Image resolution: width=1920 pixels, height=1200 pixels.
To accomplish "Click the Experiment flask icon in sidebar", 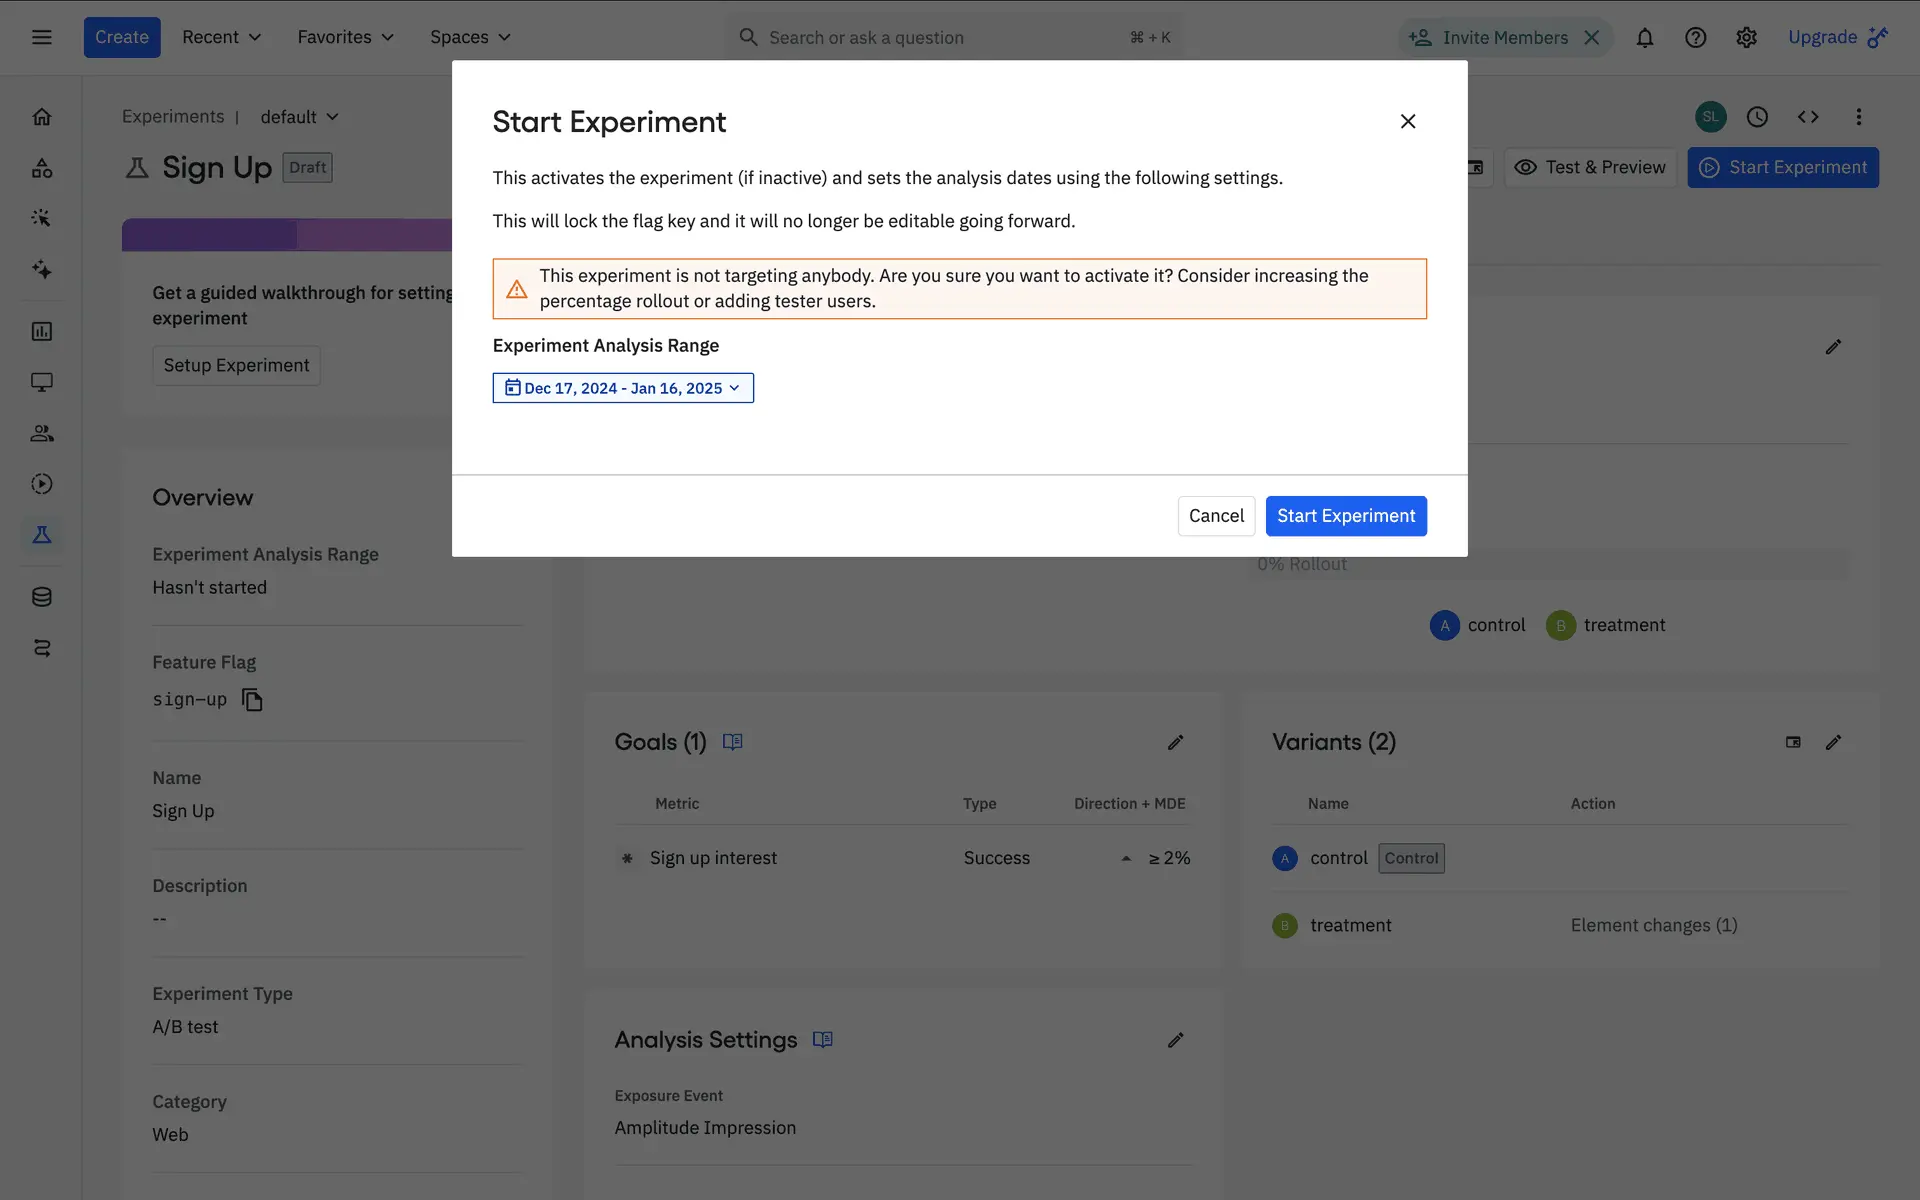I will tap(41, 535).
